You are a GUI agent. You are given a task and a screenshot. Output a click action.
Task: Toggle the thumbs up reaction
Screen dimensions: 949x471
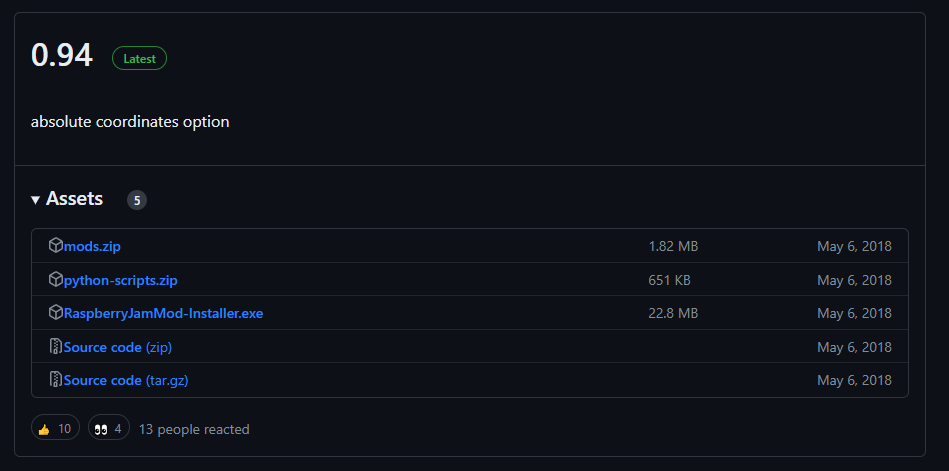click(x=55, y=429)
